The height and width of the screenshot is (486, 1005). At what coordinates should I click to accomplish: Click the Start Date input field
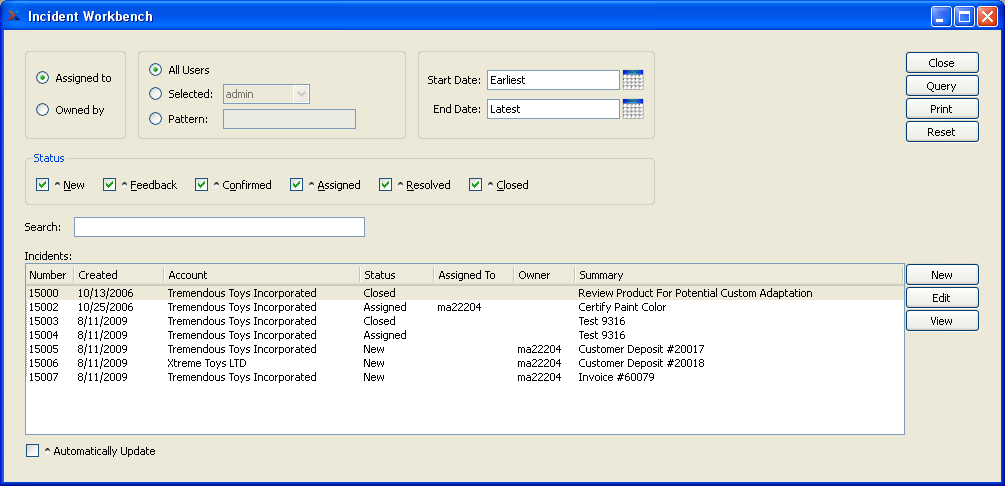553,80
